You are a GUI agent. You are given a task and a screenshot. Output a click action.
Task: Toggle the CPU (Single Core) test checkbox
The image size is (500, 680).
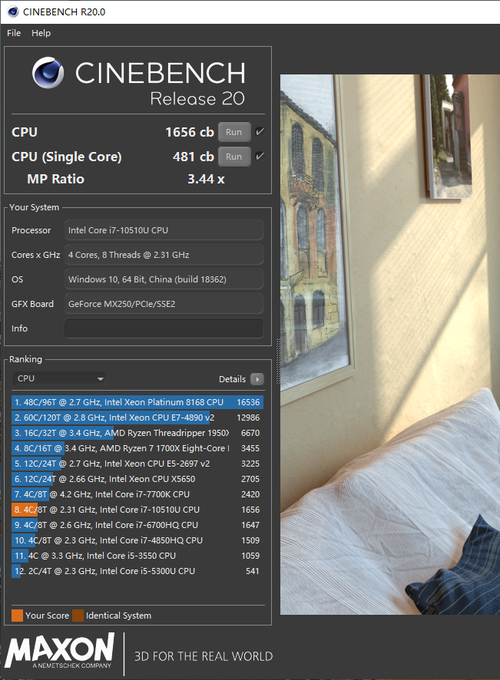click(259, 156)
